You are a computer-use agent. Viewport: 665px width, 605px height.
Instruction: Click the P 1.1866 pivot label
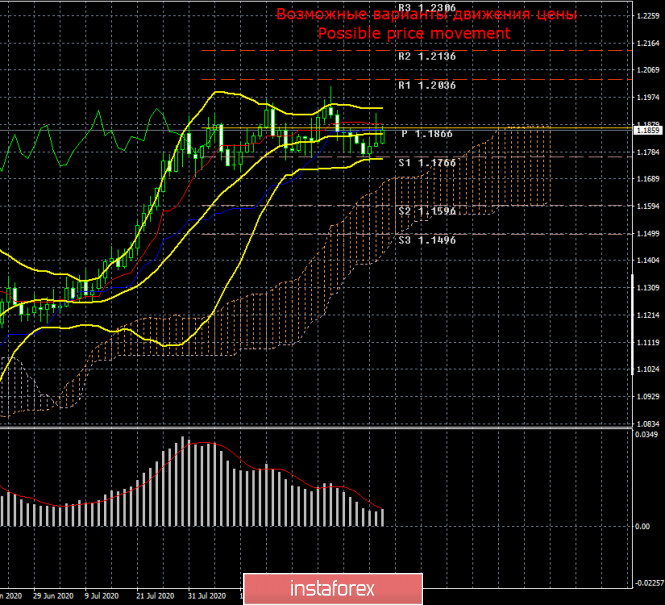[427, 132]
